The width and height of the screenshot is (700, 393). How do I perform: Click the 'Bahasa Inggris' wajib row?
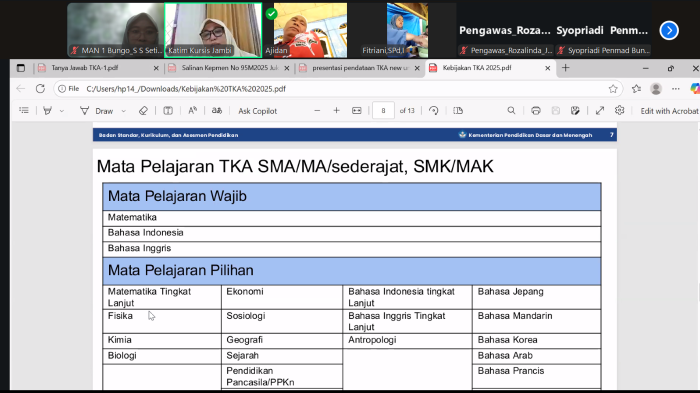pos(352,249)
